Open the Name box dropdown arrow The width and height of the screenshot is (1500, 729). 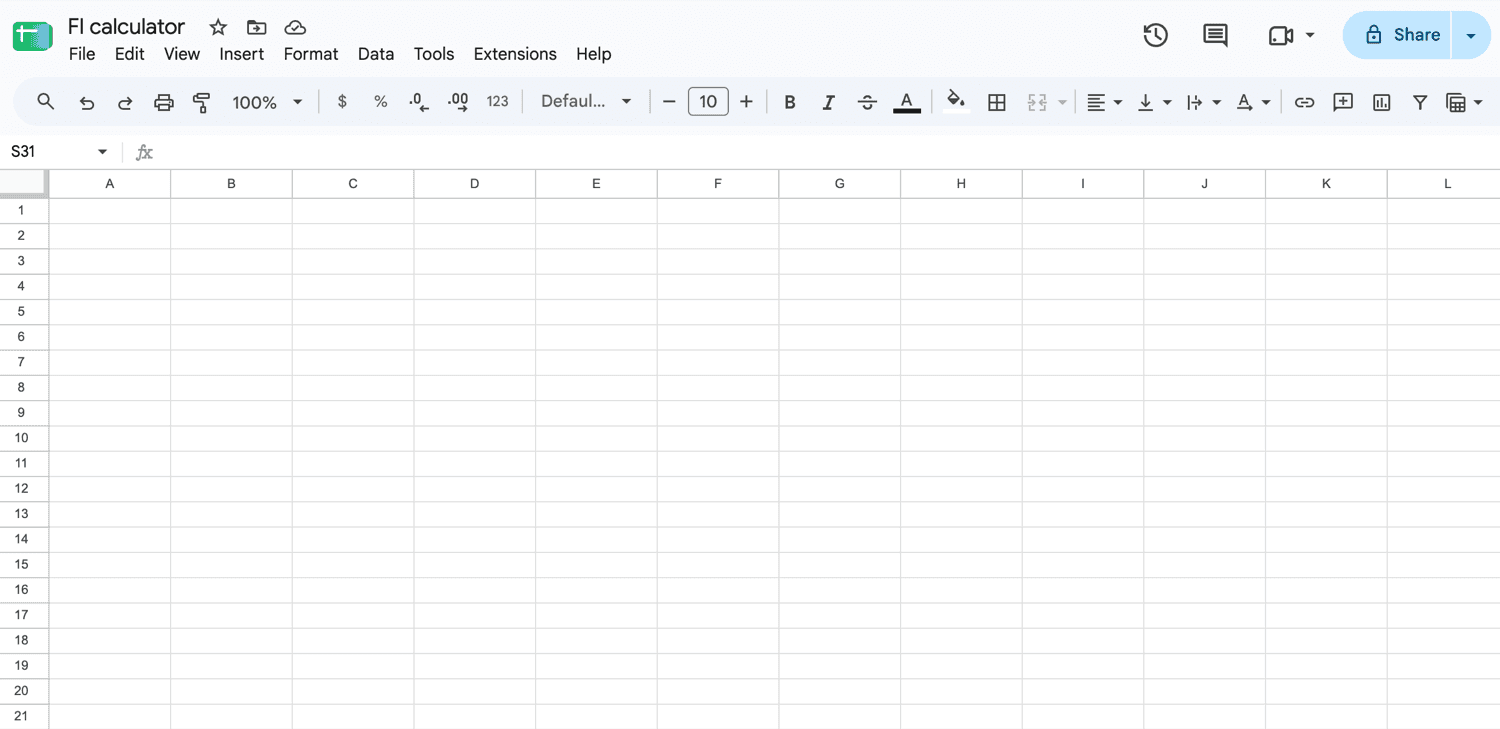[x=102, y=152]
